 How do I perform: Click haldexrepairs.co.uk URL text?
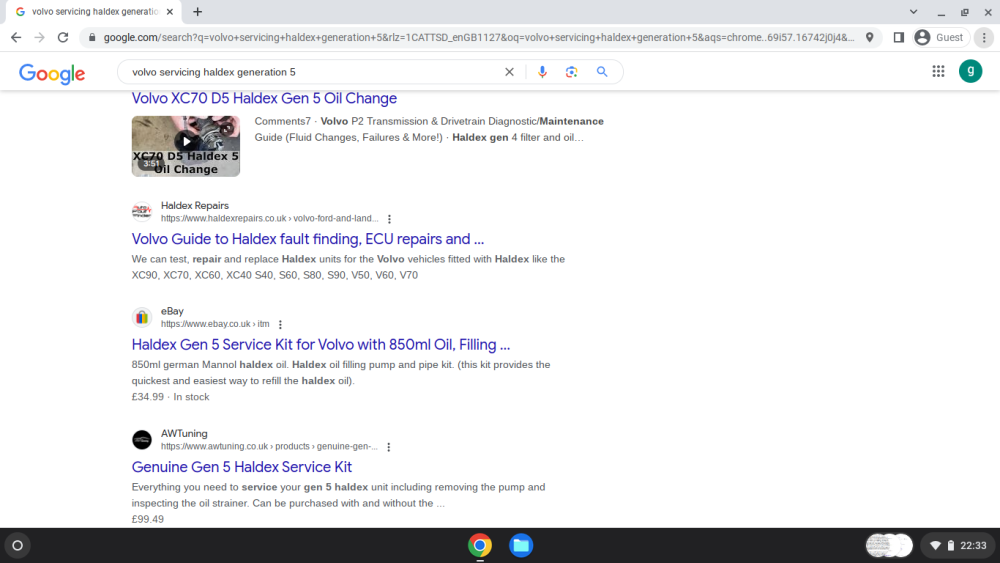269,219
